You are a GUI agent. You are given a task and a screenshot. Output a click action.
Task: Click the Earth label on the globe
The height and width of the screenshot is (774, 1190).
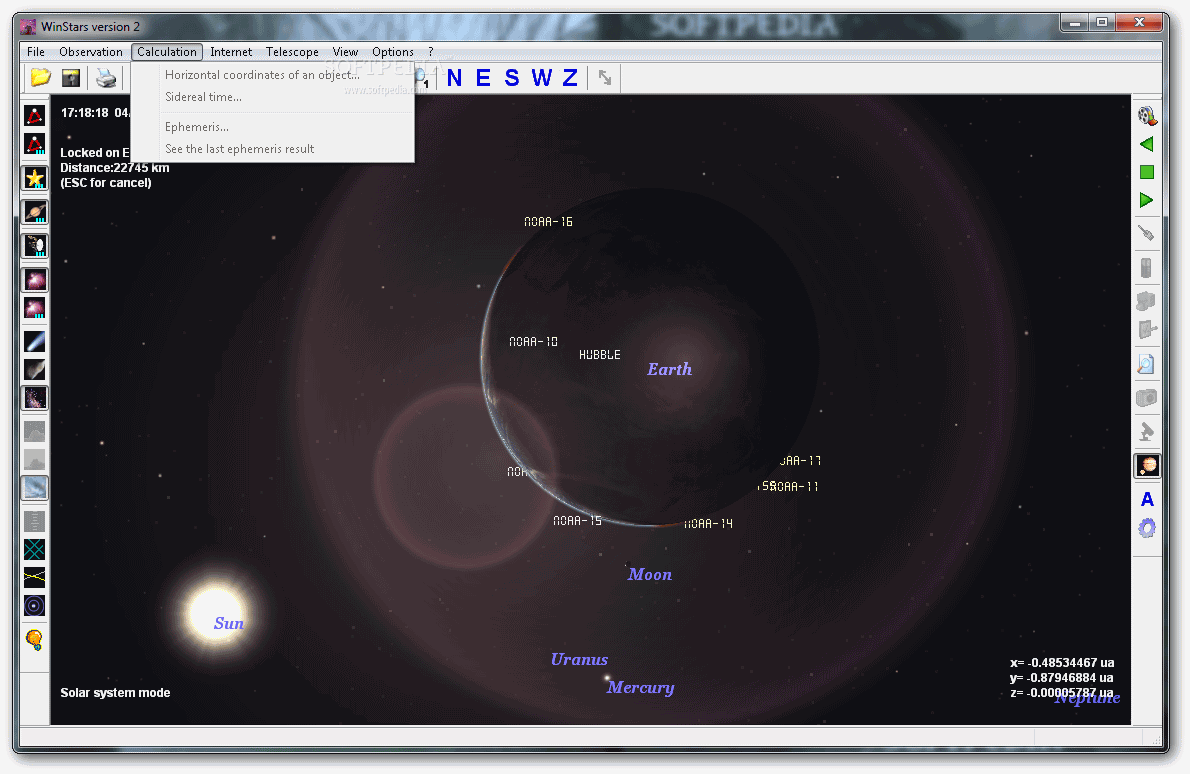669,370
